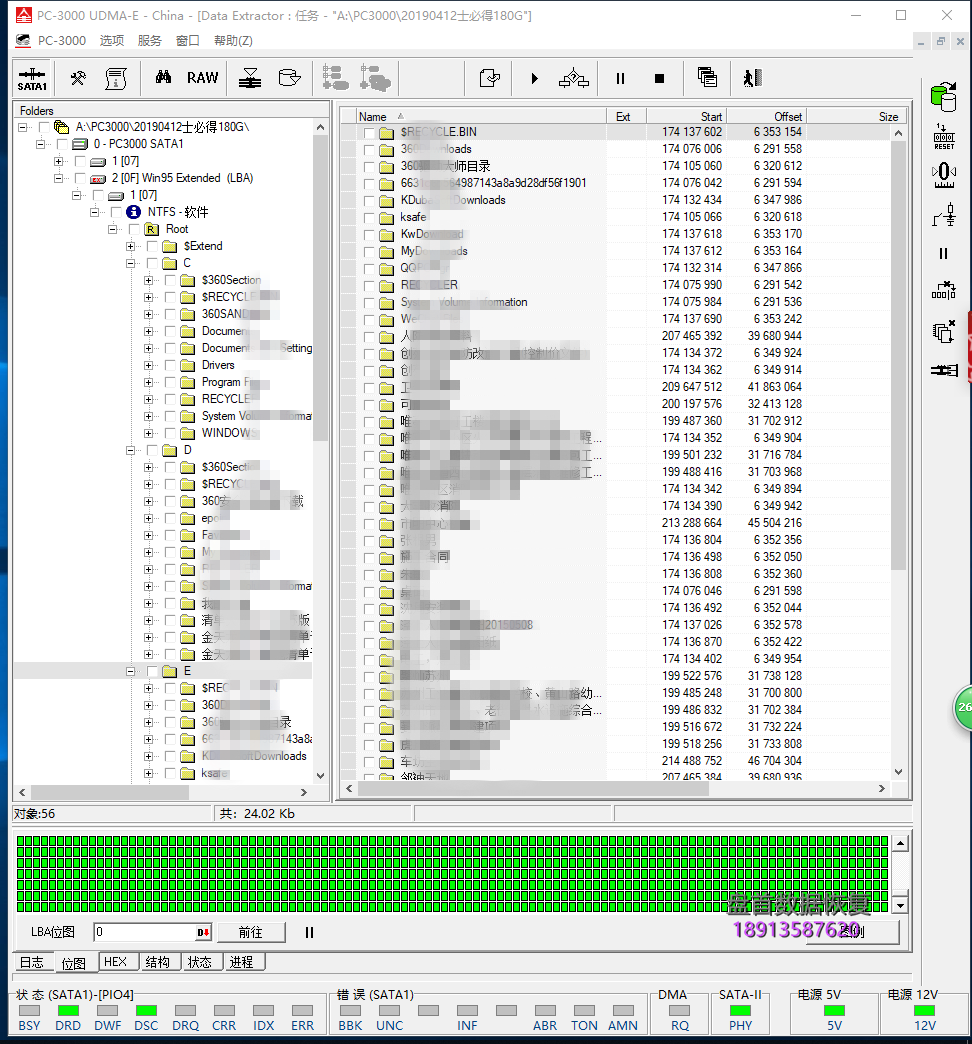Image resolution: width=972 pixels, height=1044 pixels.
Task: Check the $Extend folder checkbox in tree
Action: pos(152,246)
